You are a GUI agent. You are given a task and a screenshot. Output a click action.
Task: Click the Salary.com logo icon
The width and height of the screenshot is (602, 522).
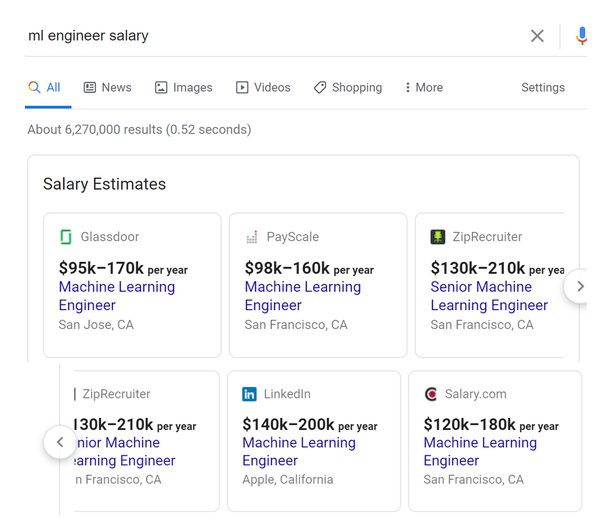(x=431, y=394)
